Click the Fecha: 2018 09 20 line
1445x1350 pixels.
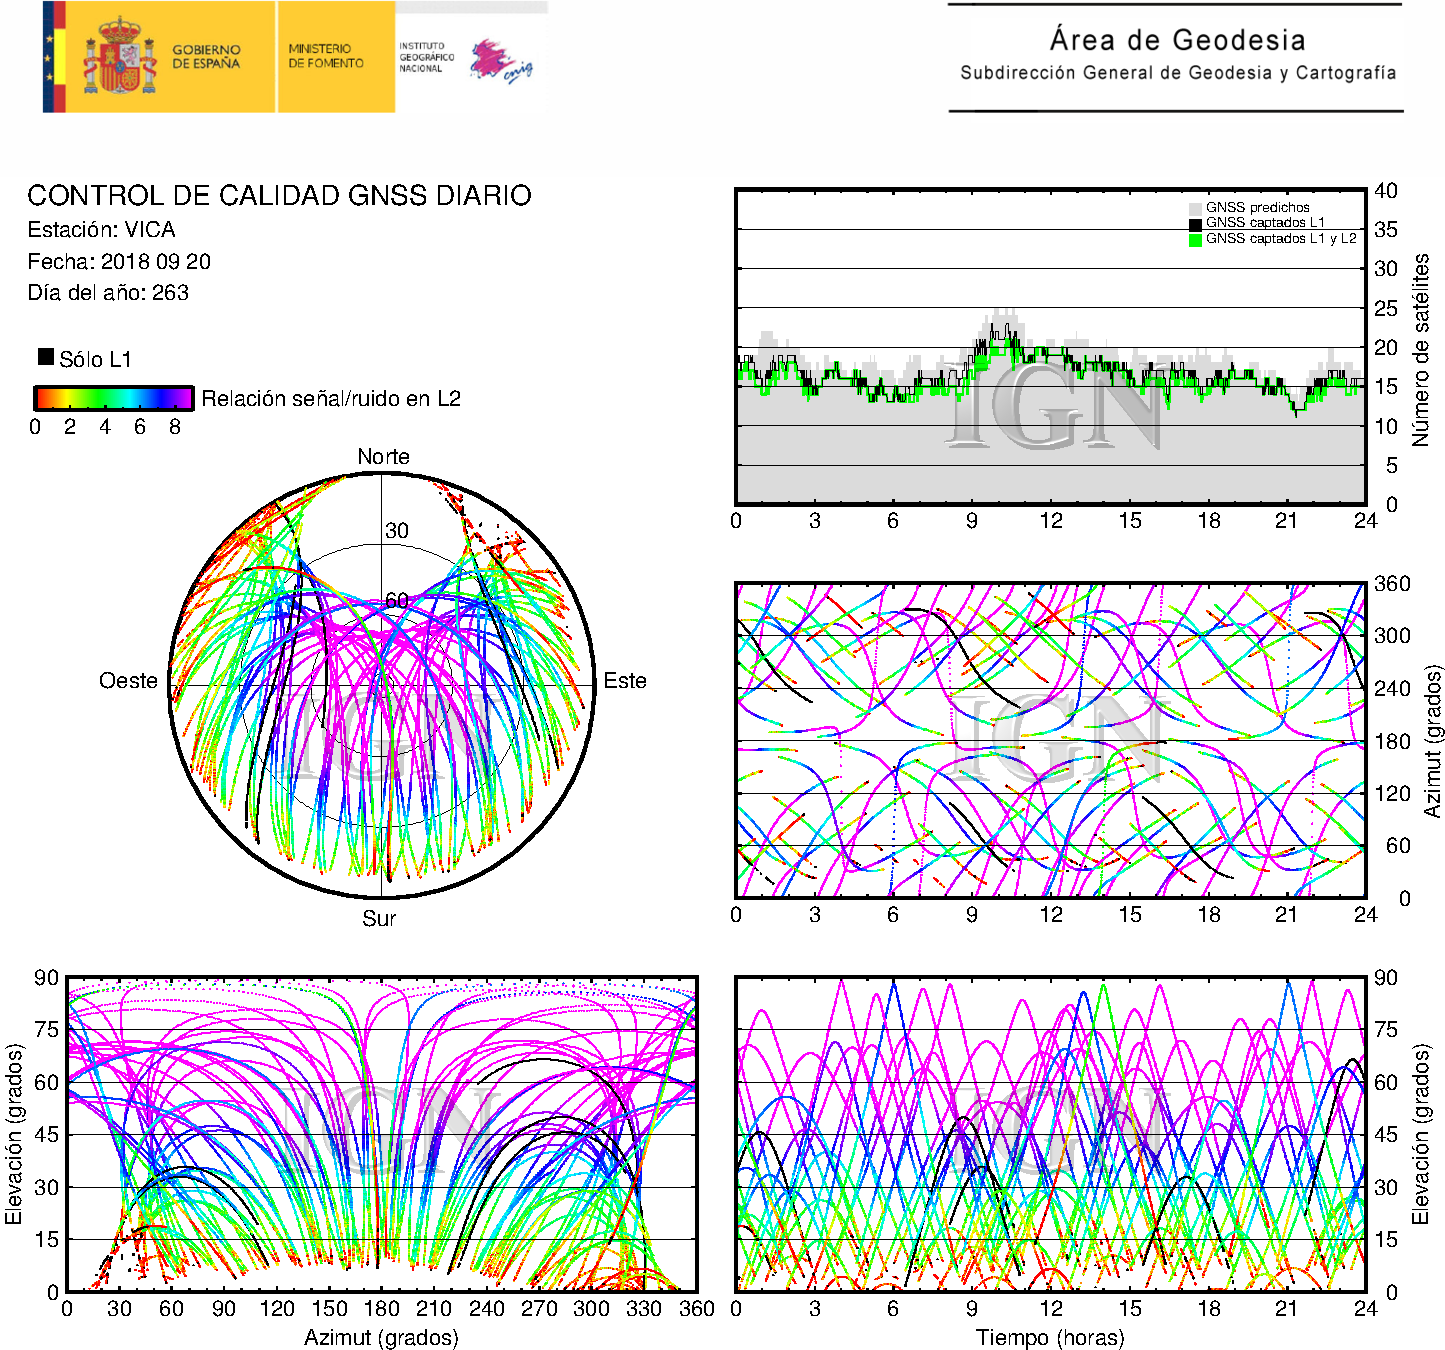pyautogui.click(x=119, y=262)
